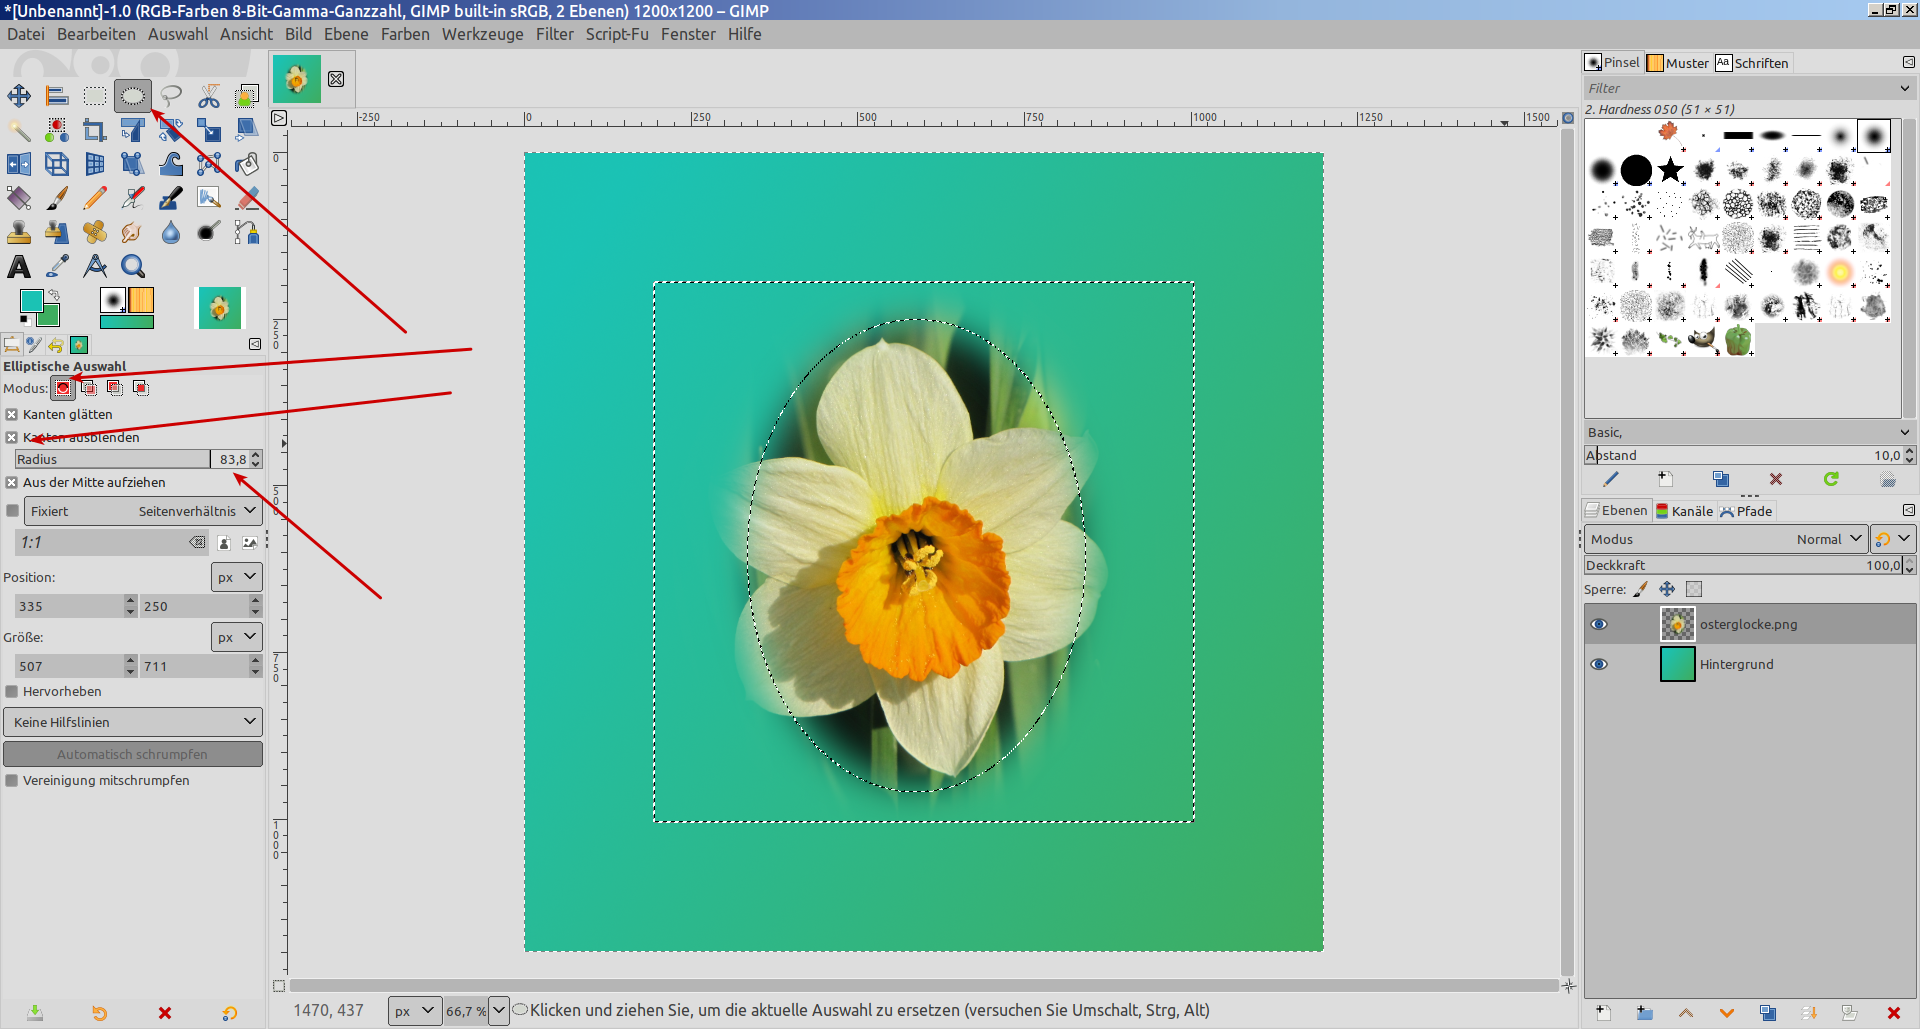Viewport: 1920px width, 1029px height.
Task: Select the Pencil tool
Action: click(x=95, y=199)
